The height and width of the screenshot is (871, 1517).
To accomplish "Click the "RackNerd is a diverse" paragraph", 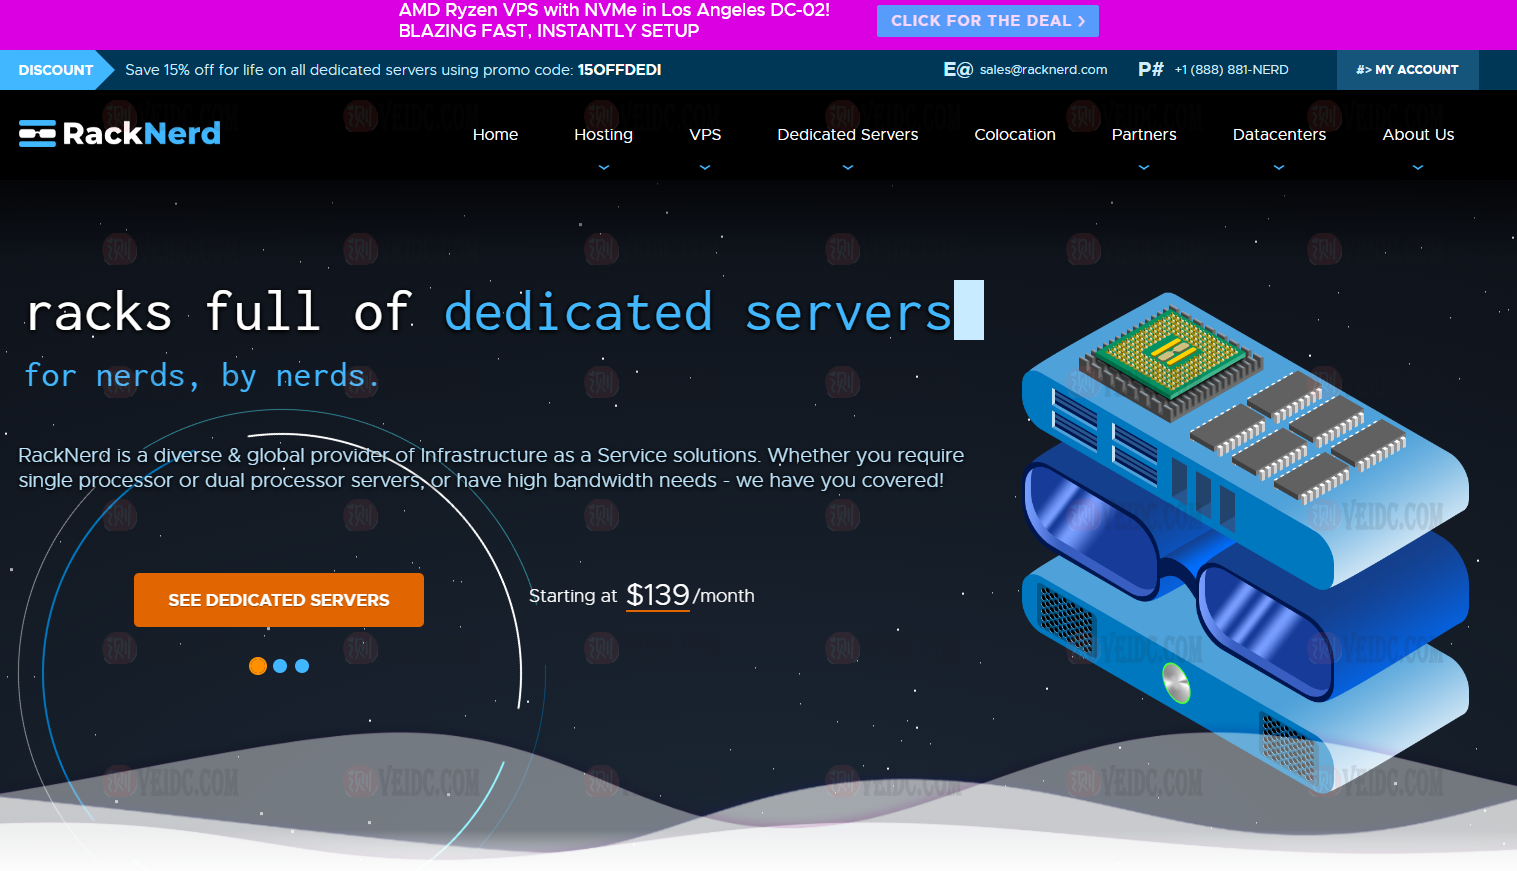I will 491,467.
